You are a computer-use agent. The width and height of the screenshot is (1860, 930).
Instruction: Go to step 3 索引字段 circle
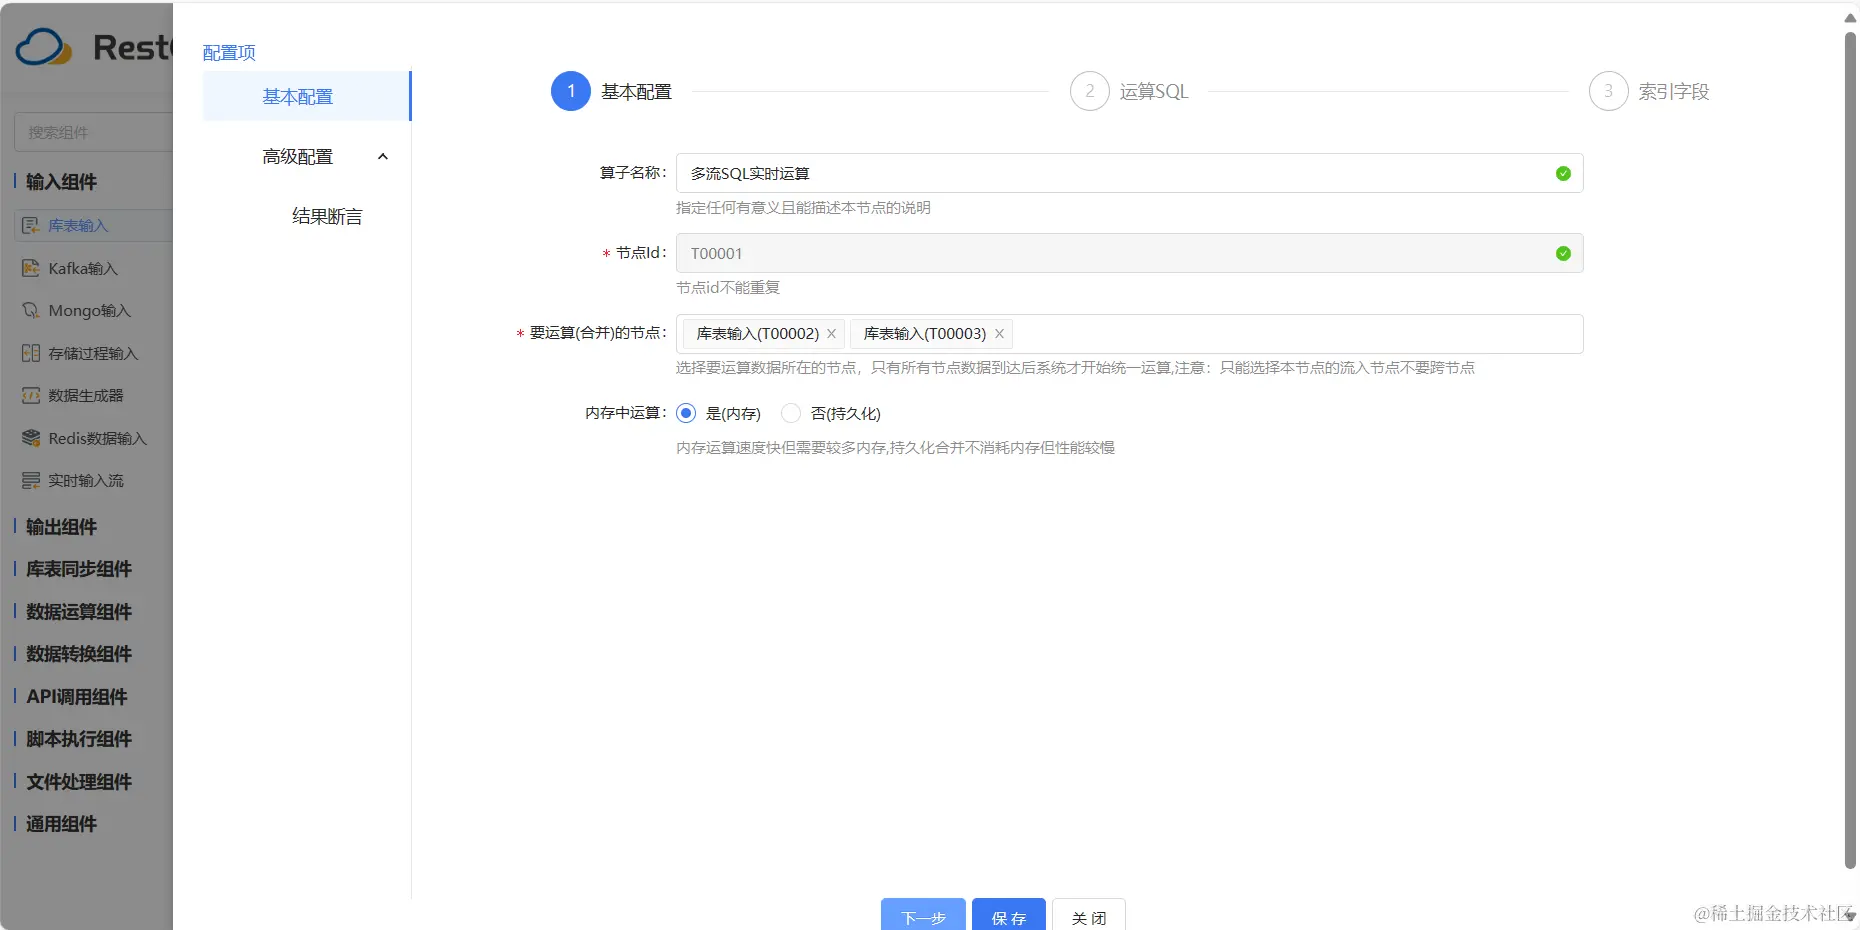point(1608,91)
